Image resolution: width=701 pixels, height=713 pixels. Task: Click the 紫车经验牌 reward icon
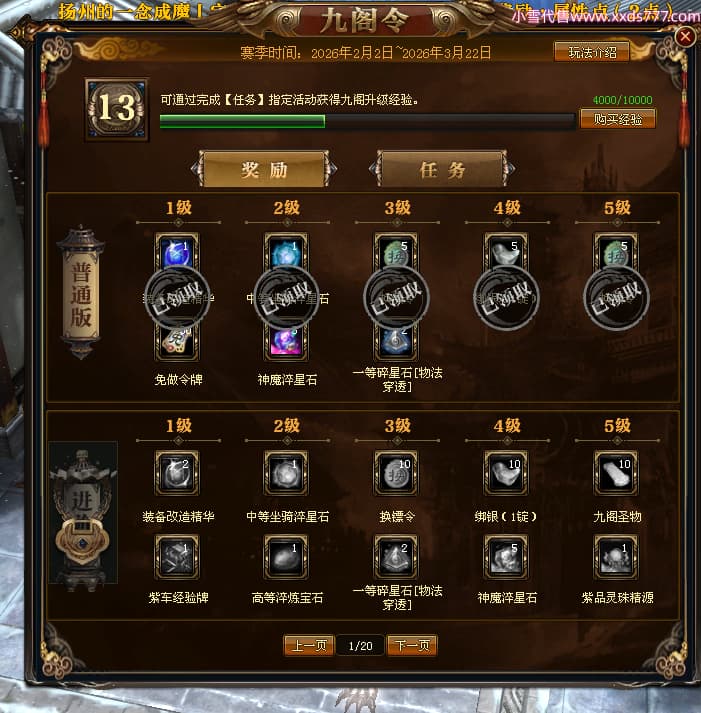point(177,557)
